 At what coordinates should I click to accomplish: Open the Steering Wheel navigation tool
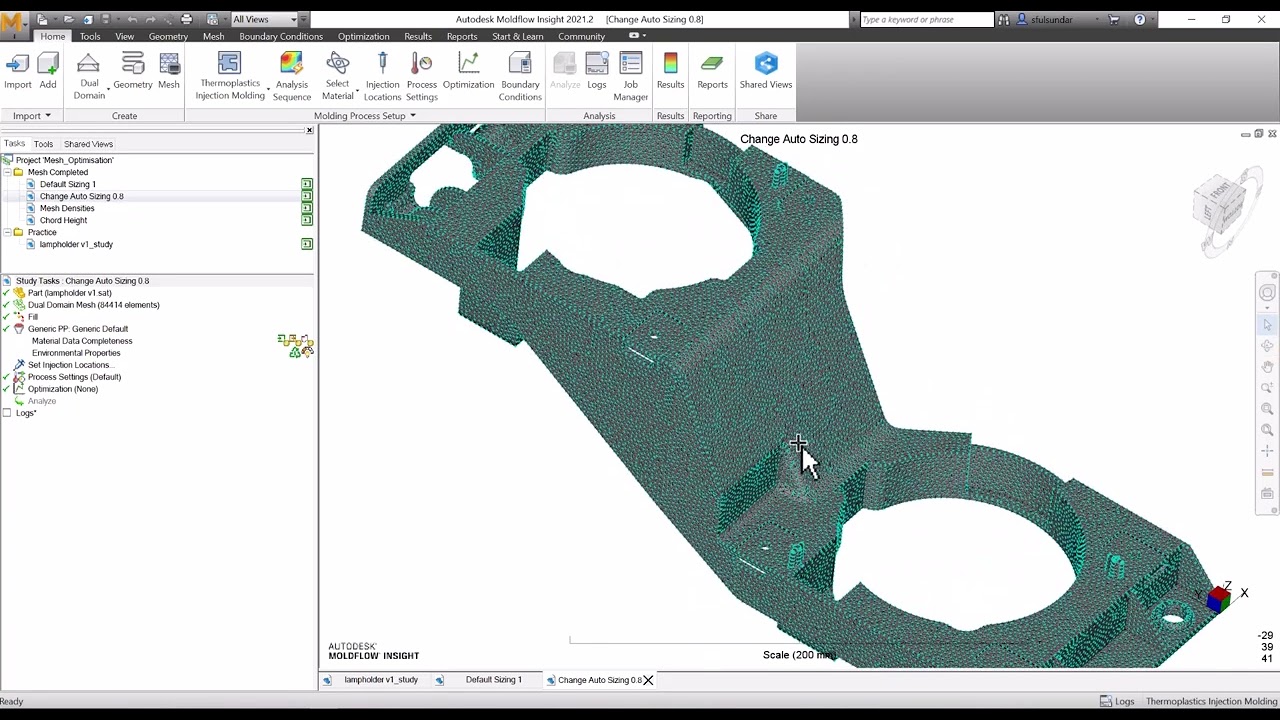pos(1267,293)
